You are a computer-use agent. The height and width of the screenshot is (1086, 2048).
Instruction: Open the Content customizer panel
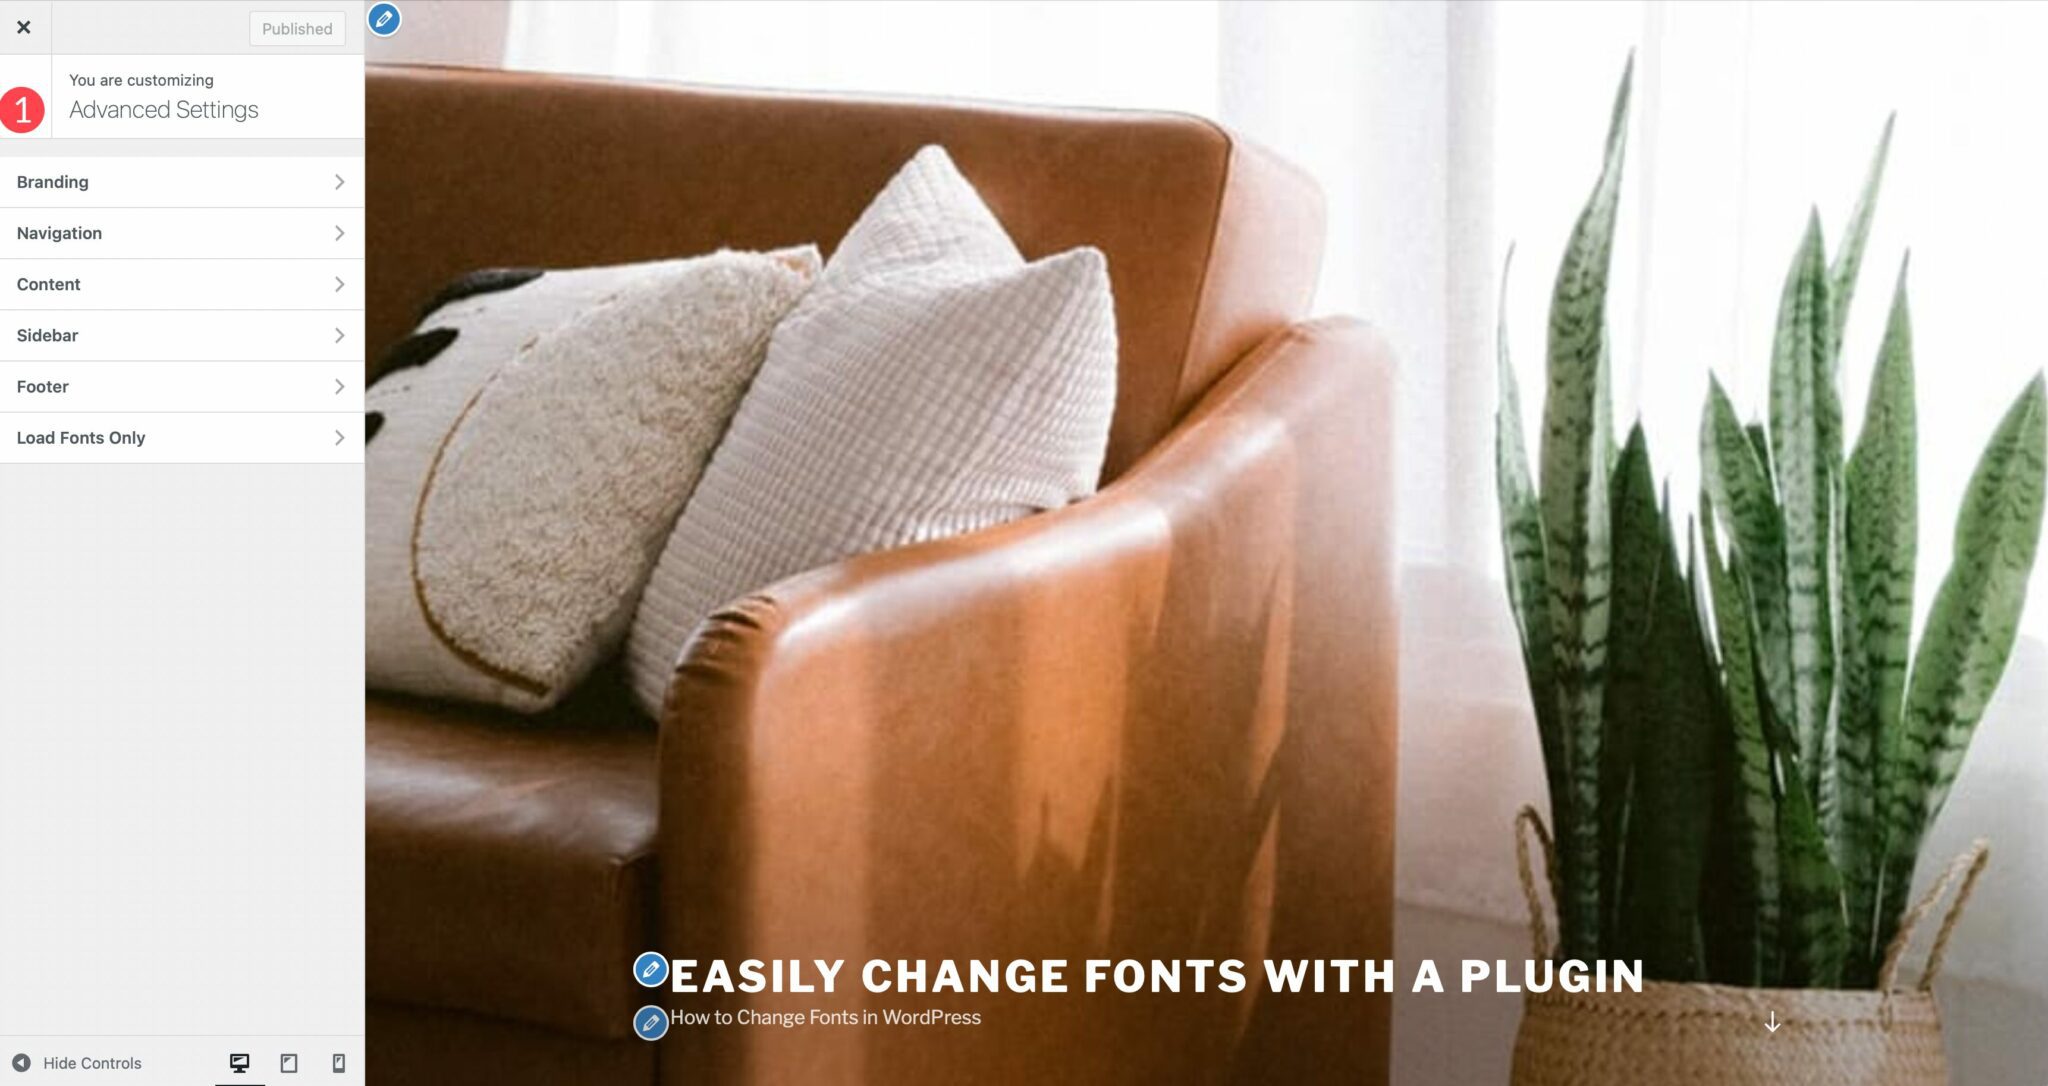pyautogui.click(x=180, y=284)
